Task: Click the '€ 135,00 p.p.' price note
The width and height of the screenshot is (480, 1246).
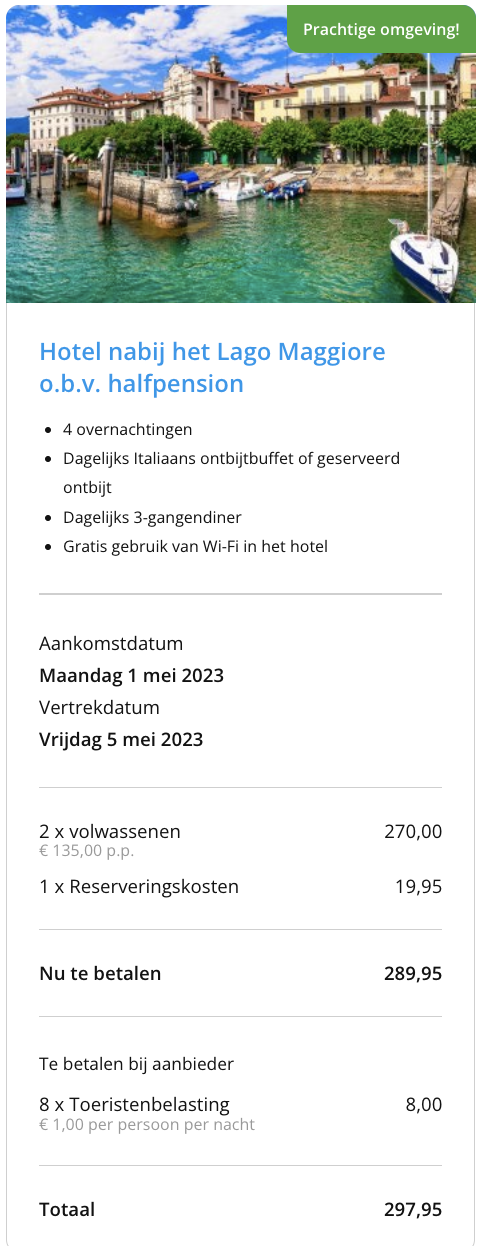Action: (86, 851)
